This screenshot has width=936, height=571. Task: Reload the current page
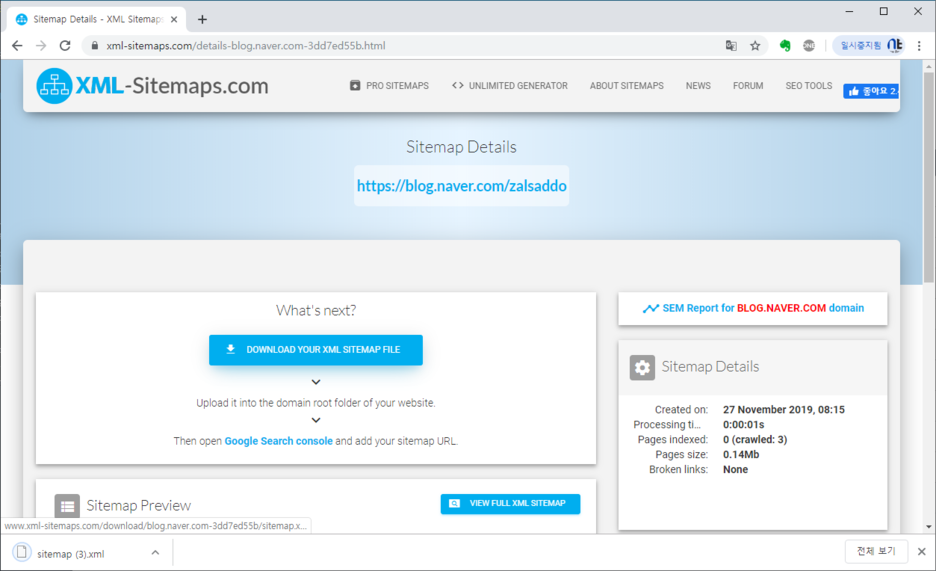(65, 45)
